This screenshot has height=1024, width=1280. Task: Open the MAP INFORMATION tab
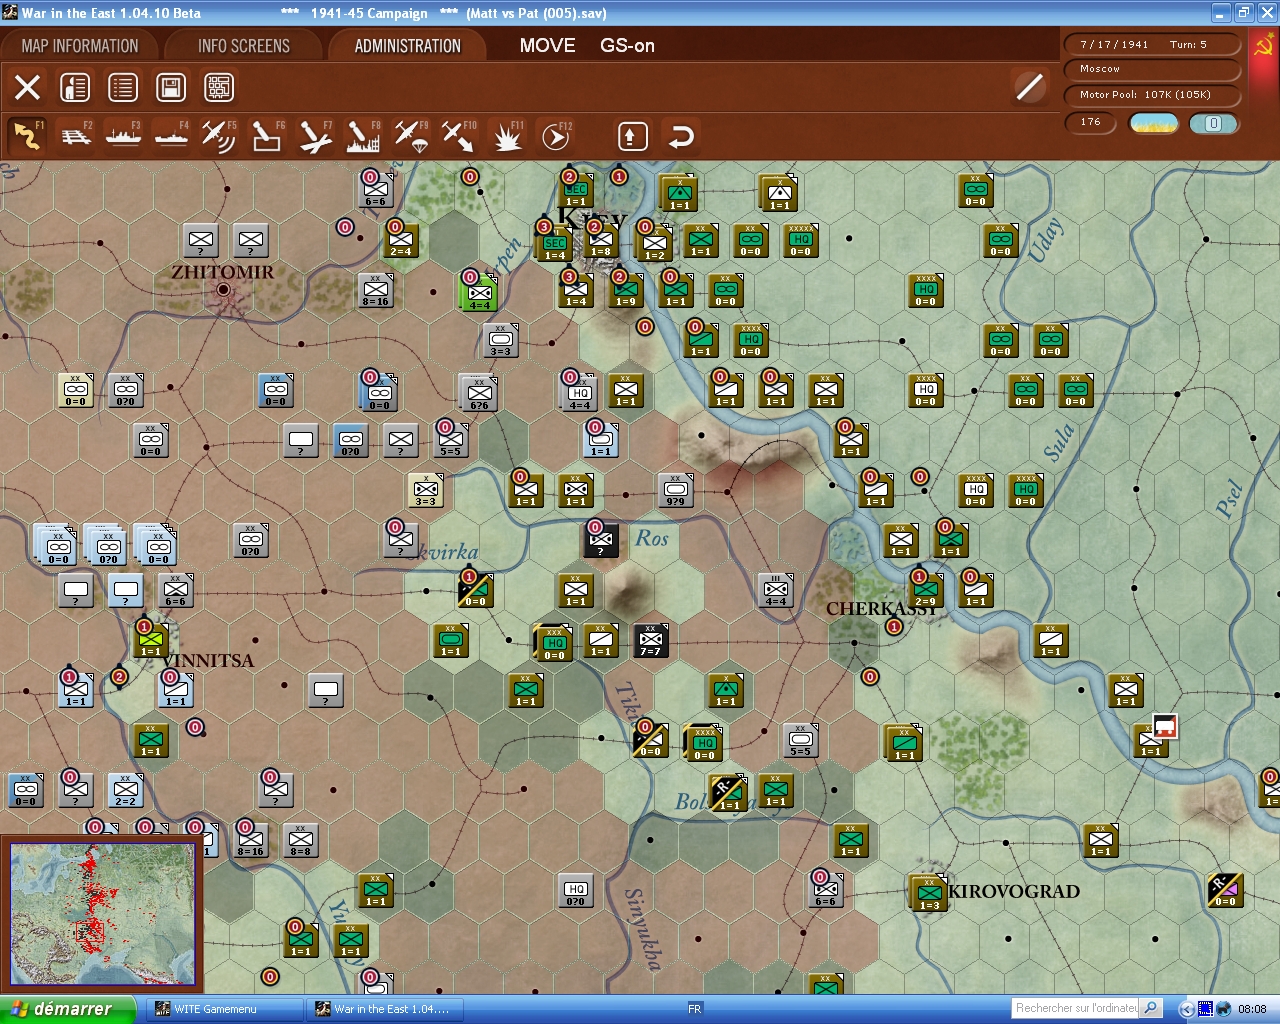(x=80, y=46)
